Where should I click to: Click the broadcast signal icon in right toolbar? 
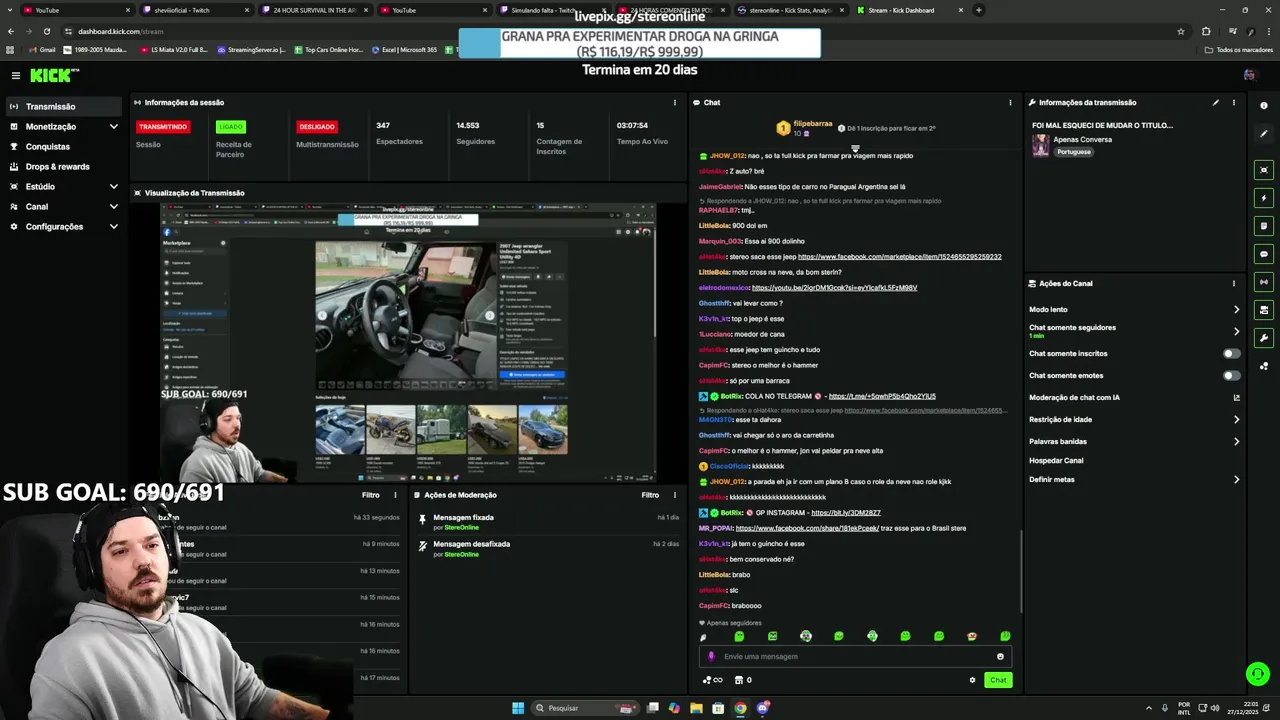(1264, 282)
